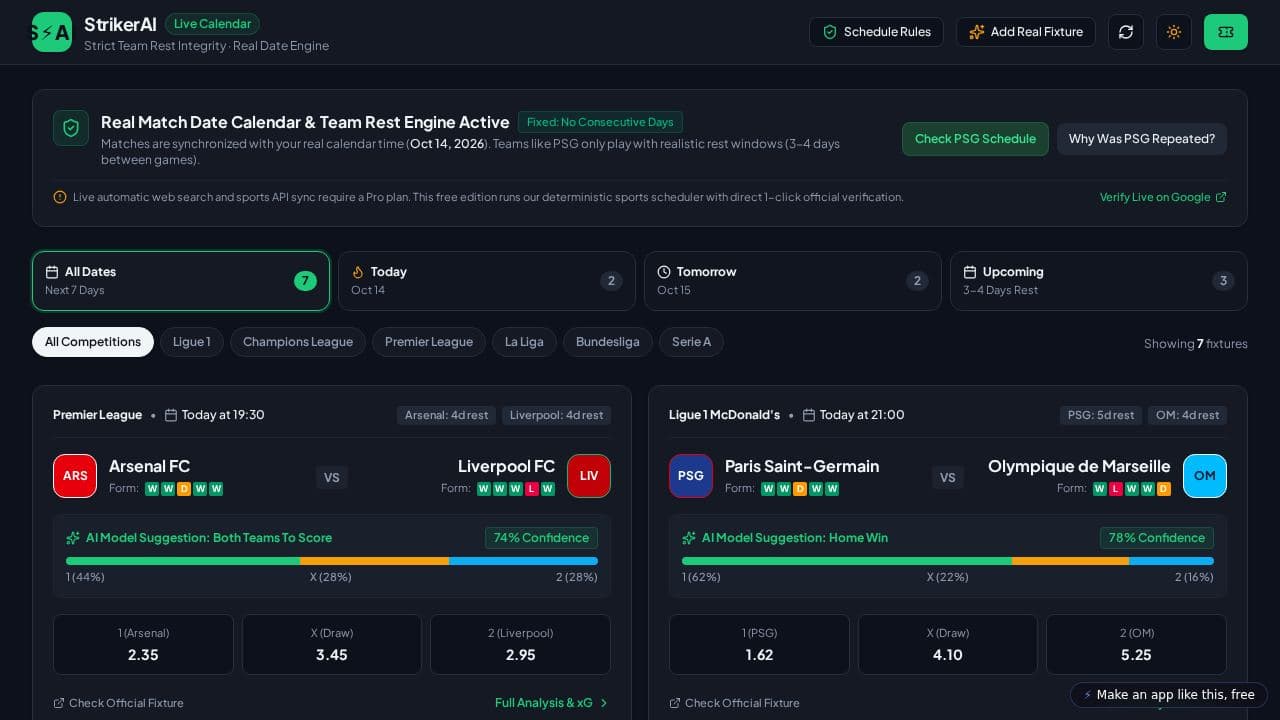The height and width of the screenshot is (720, 1280).
Task: Click PSG vs Marseille probability bar
Action: (948, 561)
